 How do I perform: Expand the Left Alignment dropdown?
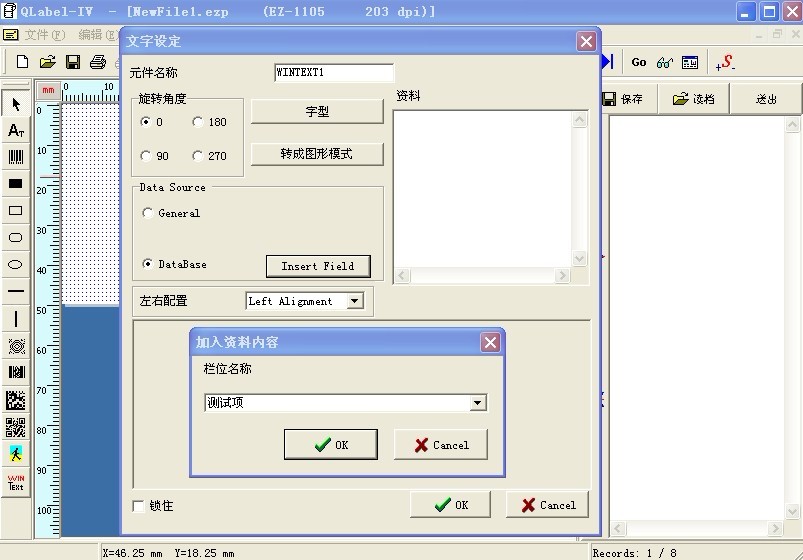pos(354,301)
